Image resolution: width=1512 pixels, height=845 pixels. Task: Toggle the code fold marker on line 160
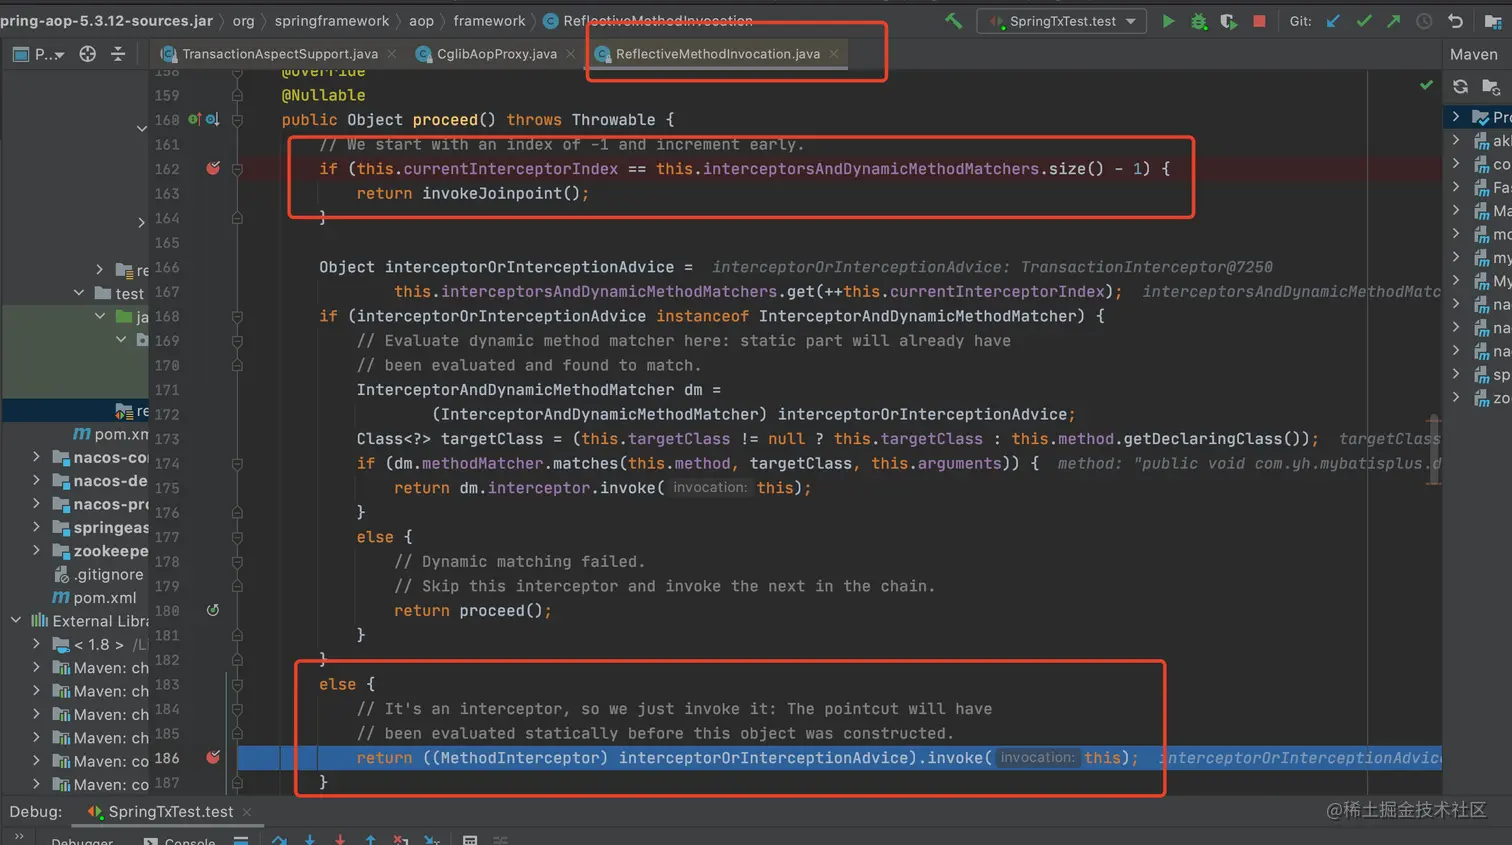pyautogui.click(x=237, y=120)
